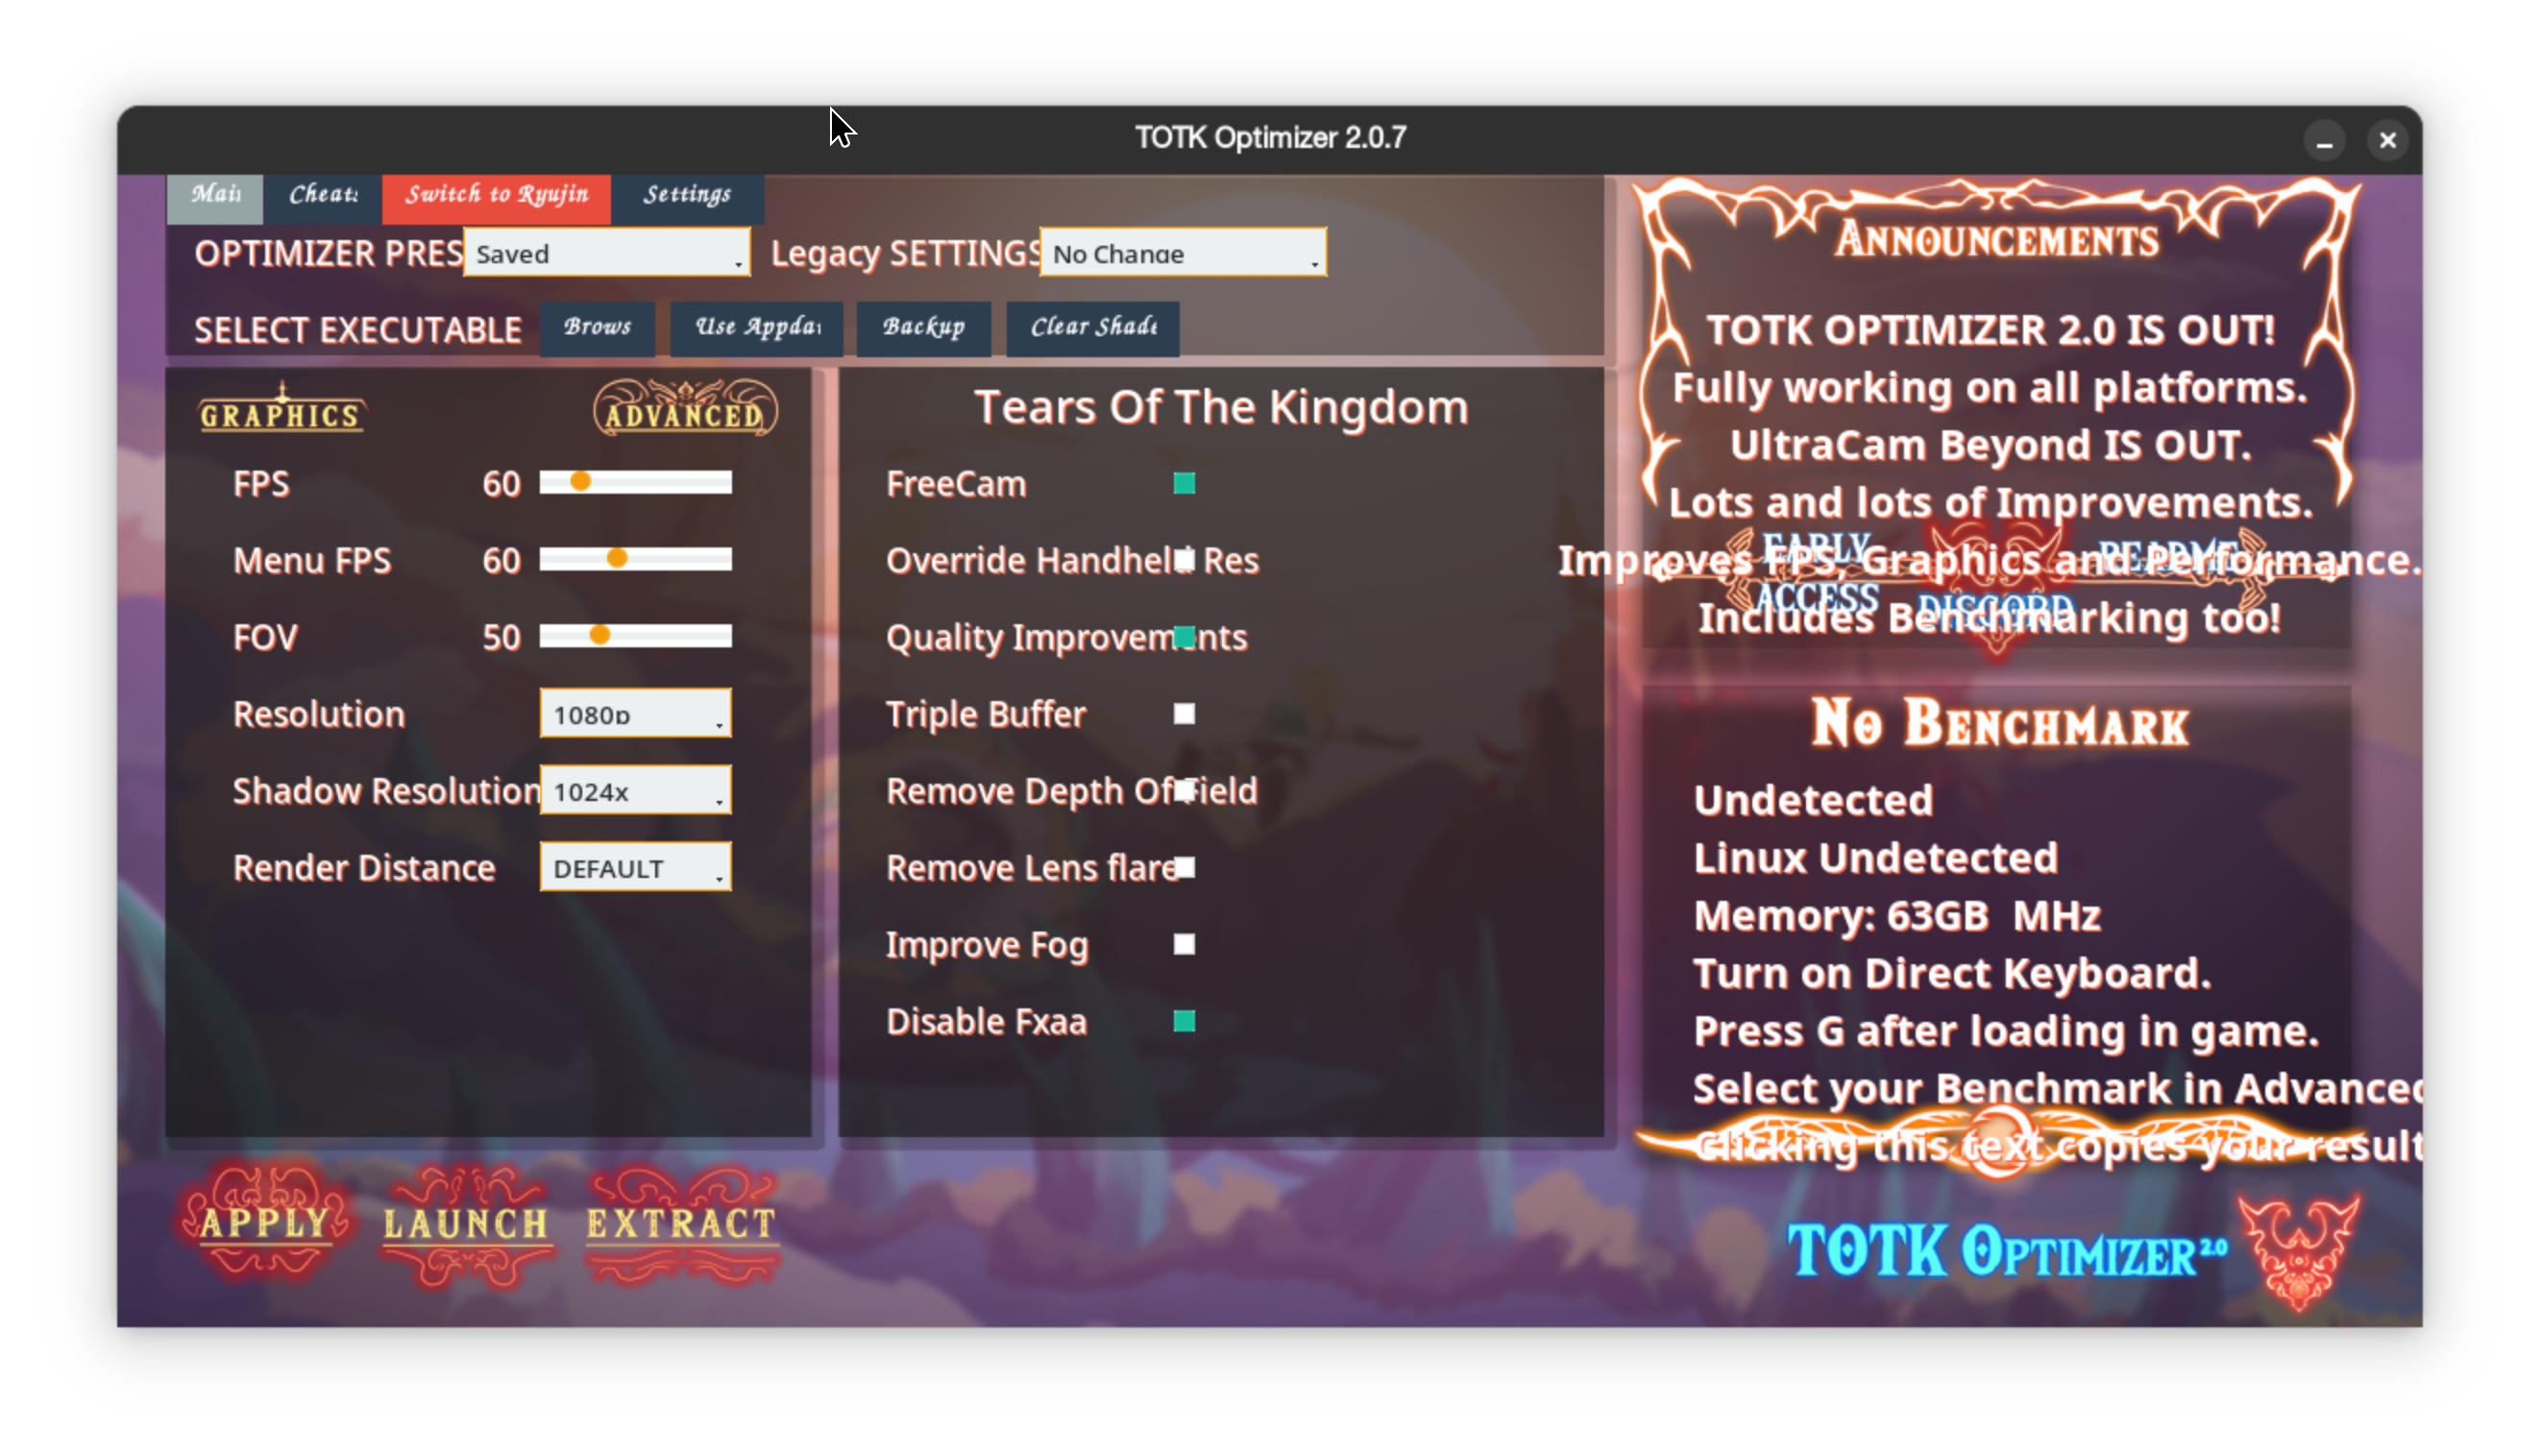The width and height of the screenshot is (2540, 1456).
Task: Open the Resolution 1080p dropdown
Action: pos(635,714)
